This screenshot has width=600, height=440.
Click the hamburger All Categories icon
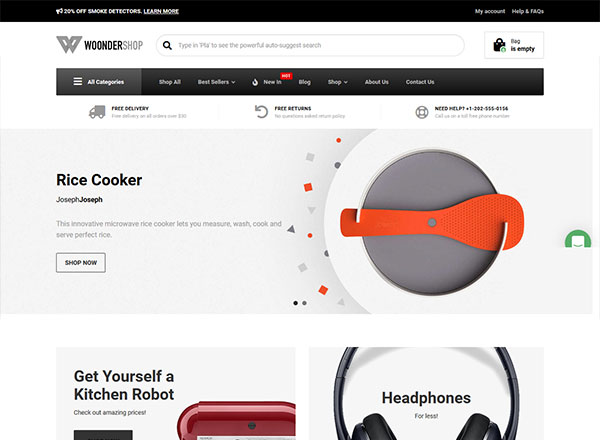click(x=78, y=81)
